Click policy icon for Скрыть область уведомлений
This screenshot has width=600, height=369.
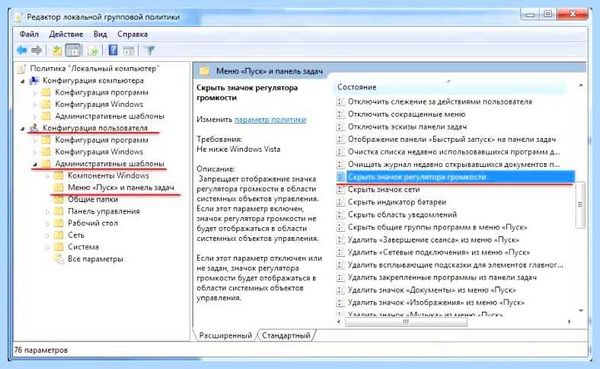[340, 215]
